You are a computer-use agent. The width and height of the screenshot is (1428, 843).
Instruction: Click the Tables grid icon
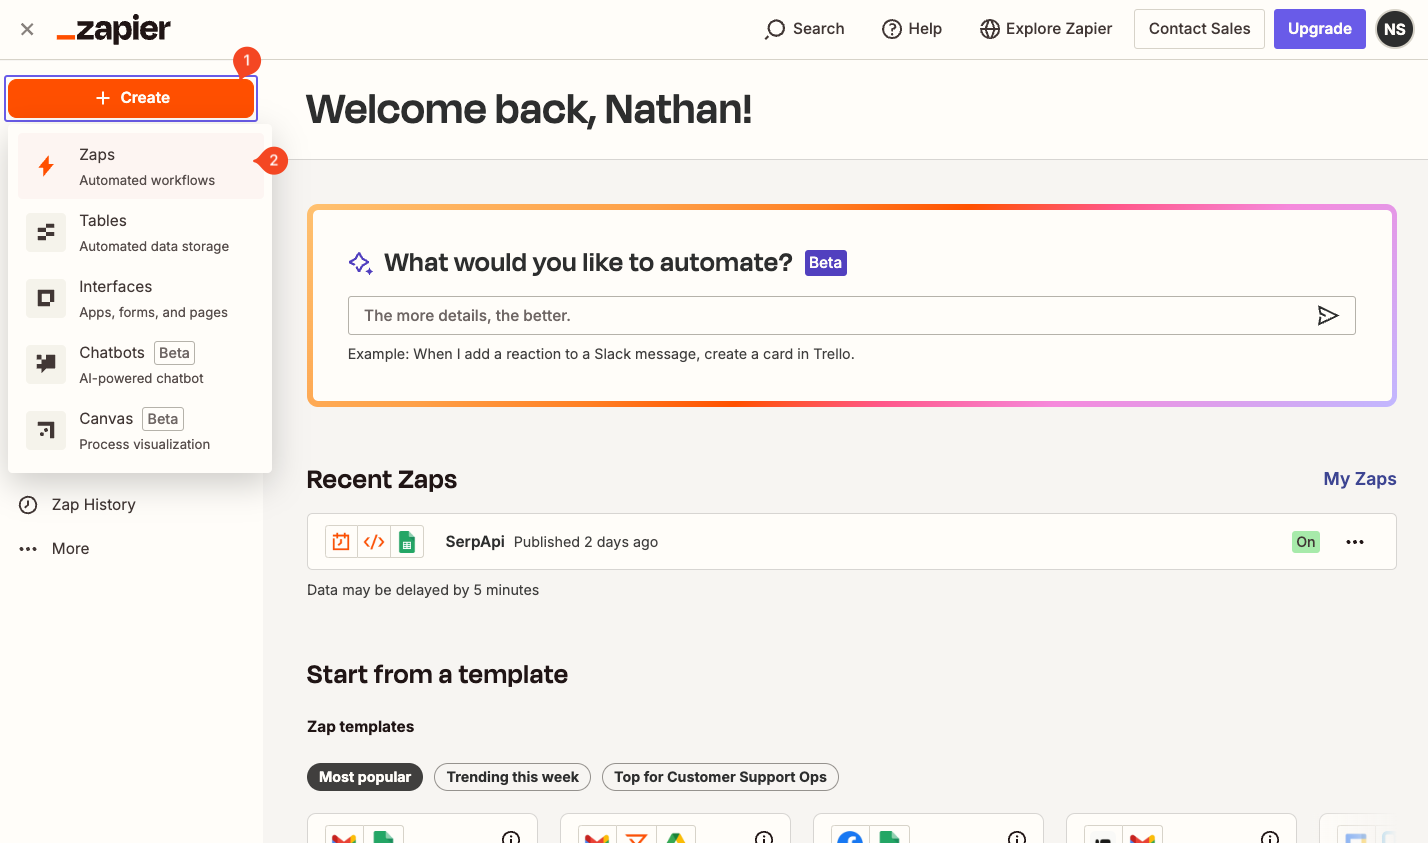[x=46, y=232]
